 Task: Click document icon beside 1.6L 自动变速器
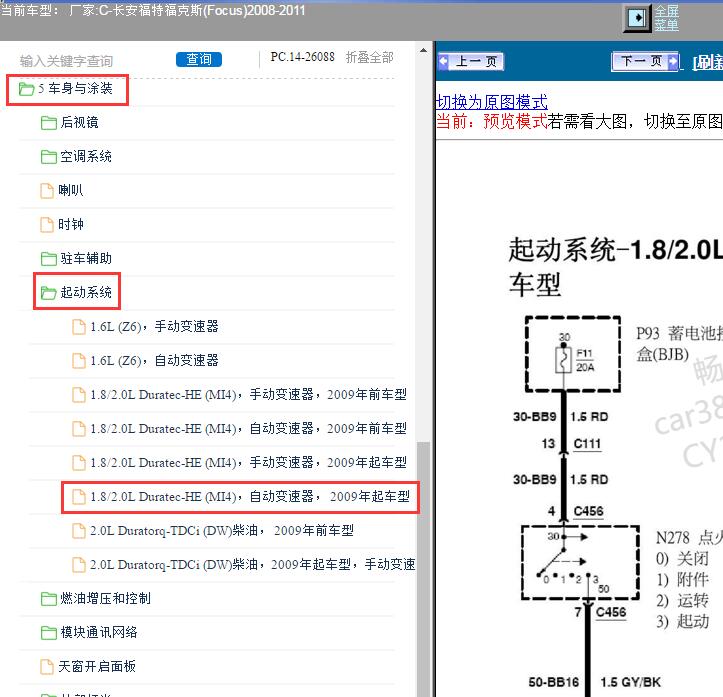[79, 360]
